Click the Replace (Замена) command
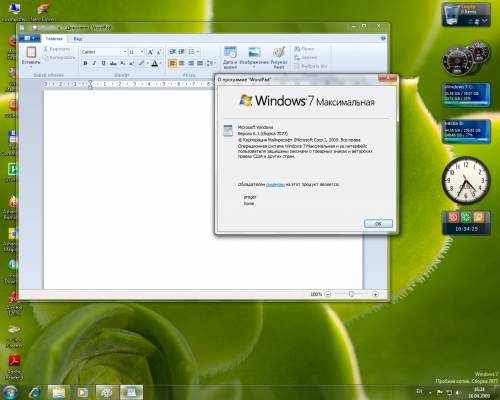Screen dimensions: 500x400 click(x=306, y=57)
